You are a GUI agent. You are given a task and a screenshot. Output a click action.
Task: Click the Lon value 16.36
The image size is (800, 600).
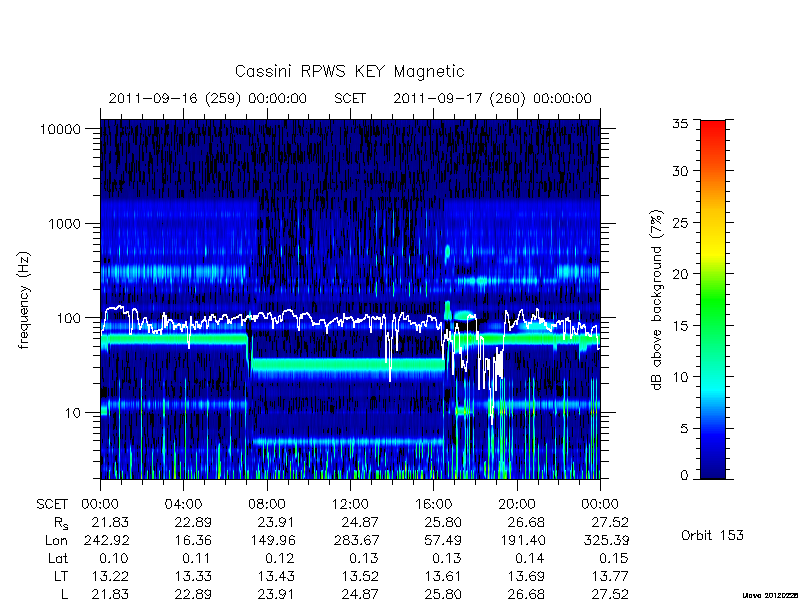(193, 540)
